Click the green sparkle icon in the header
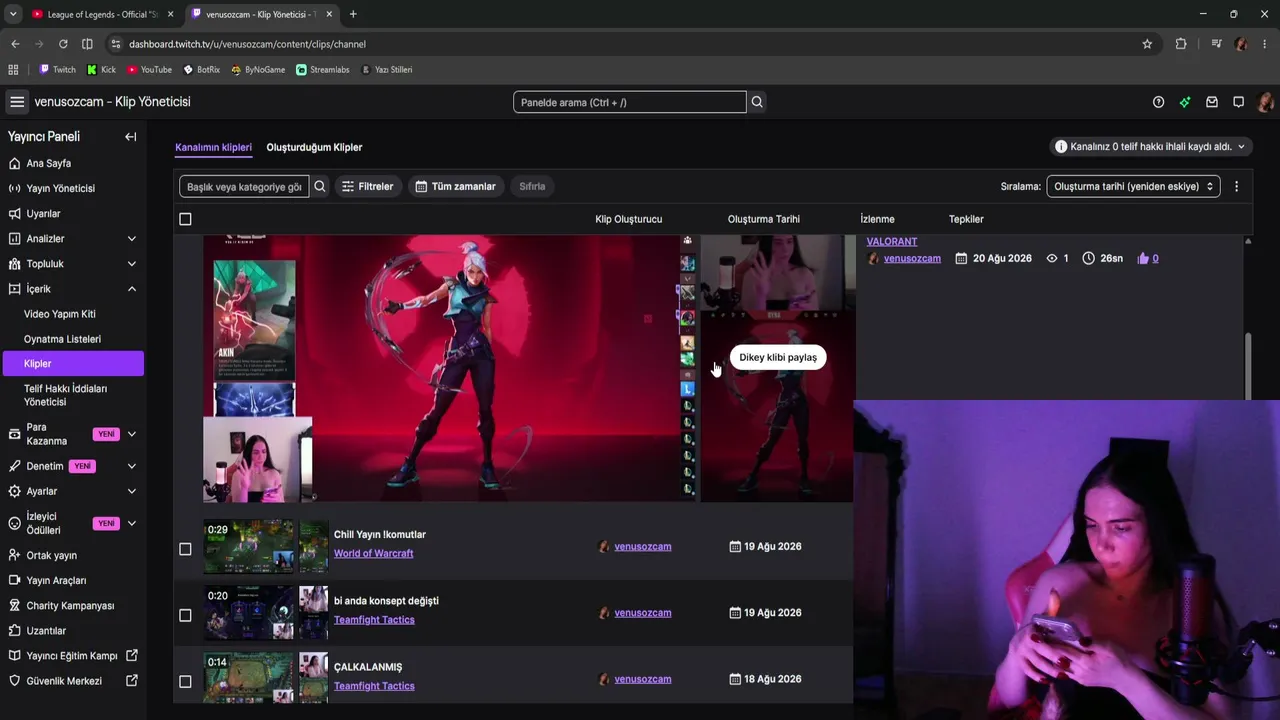 pyautogui.click(x=1185, y=102)
